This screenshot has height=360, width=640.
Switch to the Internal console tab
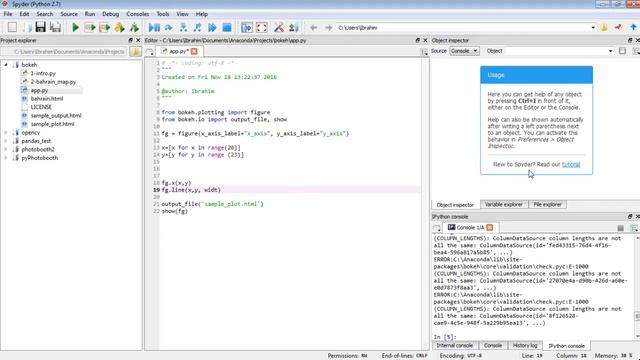point(455,345)
